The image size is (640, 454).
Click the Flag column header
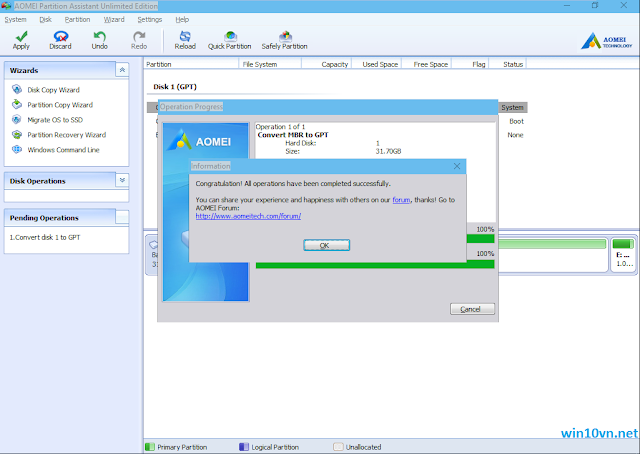tap(470, 64)
